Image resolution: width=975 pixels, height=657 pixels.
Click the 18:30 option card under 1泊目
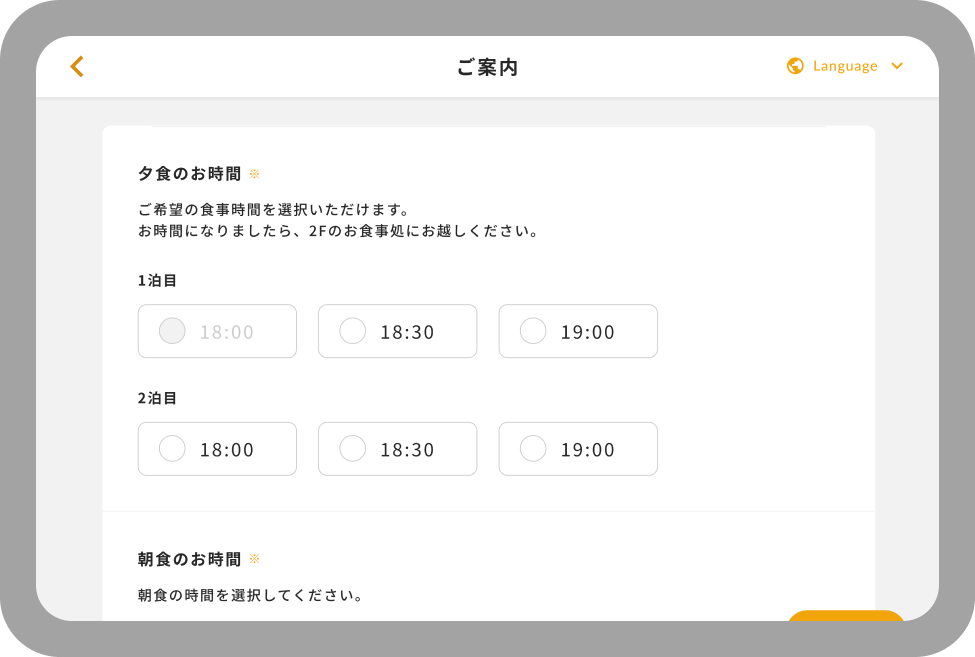[397, 330]
